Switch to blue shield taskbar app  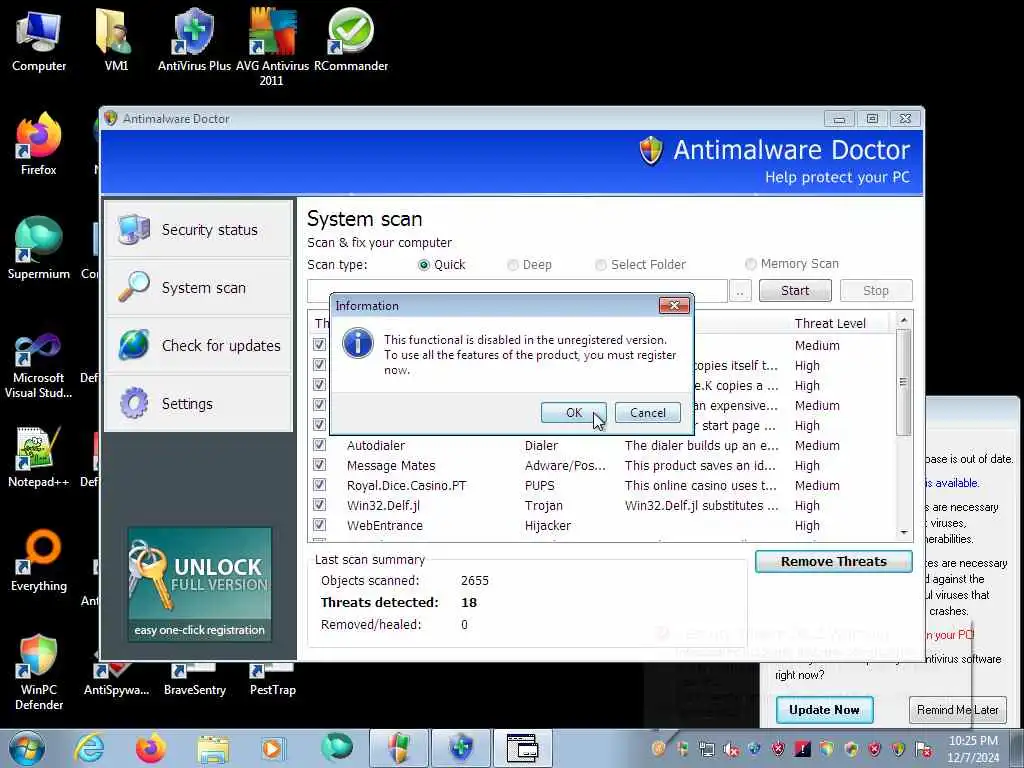pos(460,748)
